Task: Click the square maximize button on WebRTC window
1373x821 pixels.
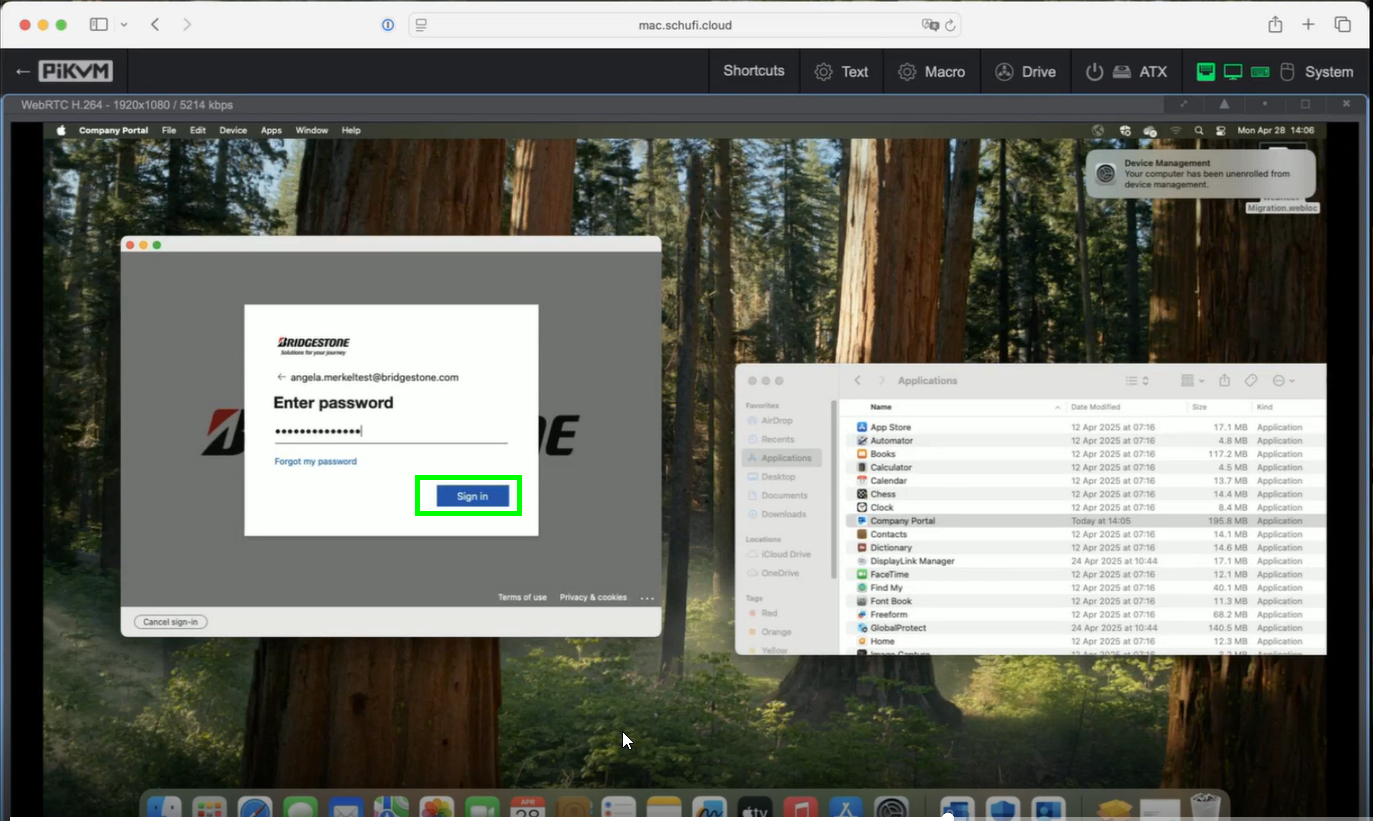Action: tap(1305, 104)
